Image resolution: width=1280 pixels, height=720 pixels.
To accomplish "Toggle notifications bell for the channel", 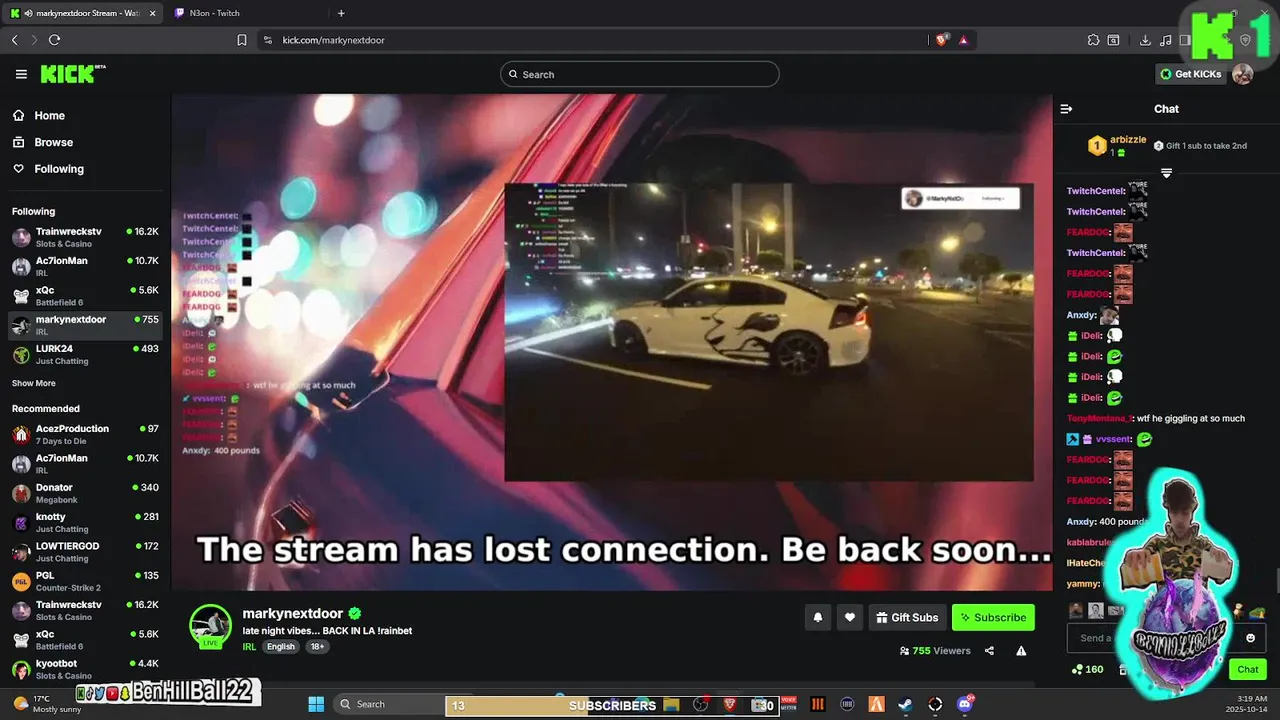I will click(817, 617).
